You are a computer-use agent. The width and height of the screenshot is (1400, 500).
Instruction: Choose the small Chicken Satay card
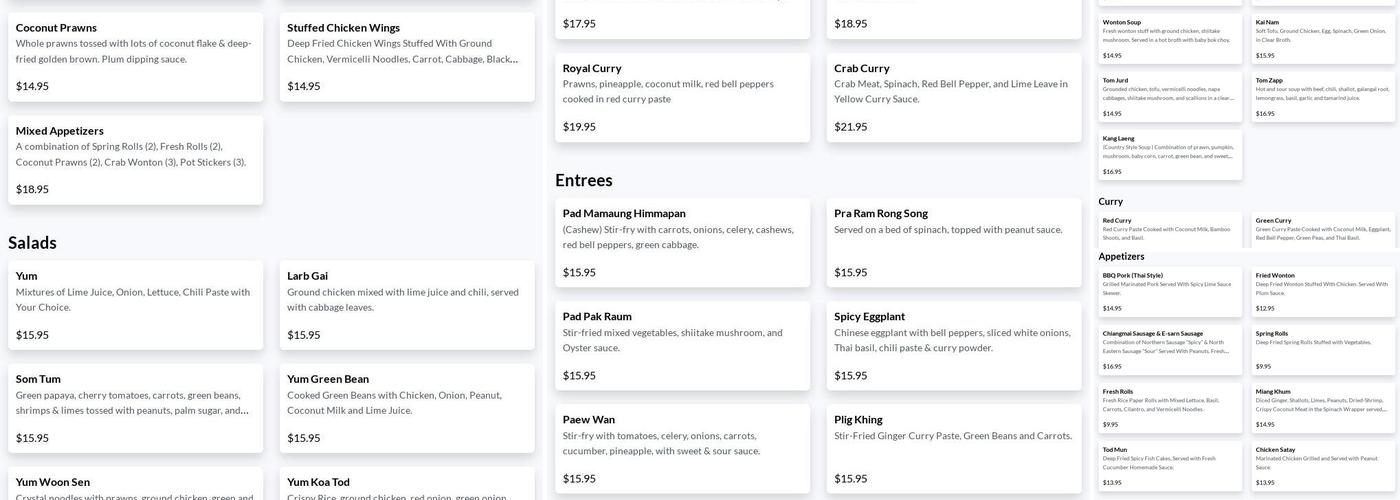pyautogui.click(x=1322, y=465)
